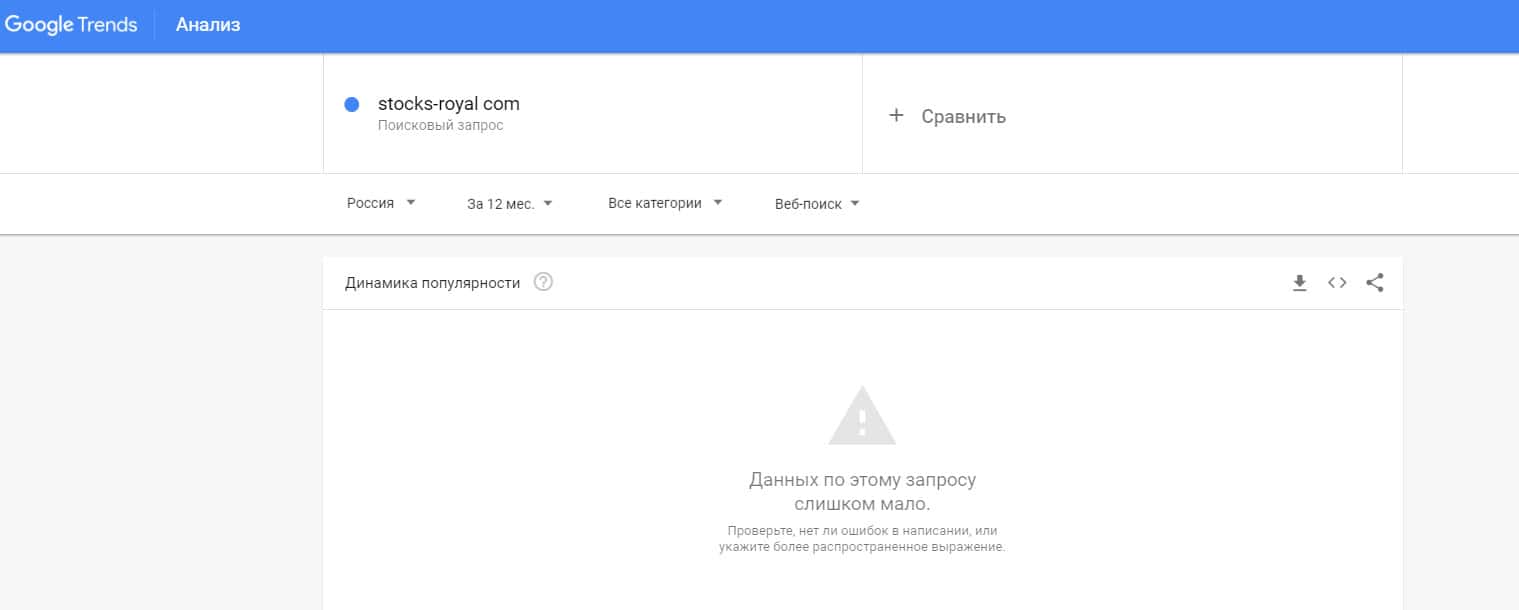This screenshot has height=610, width=1519.
Task: Click the Данных по этому запросу слишком мало message
Action: click(862, 491)
